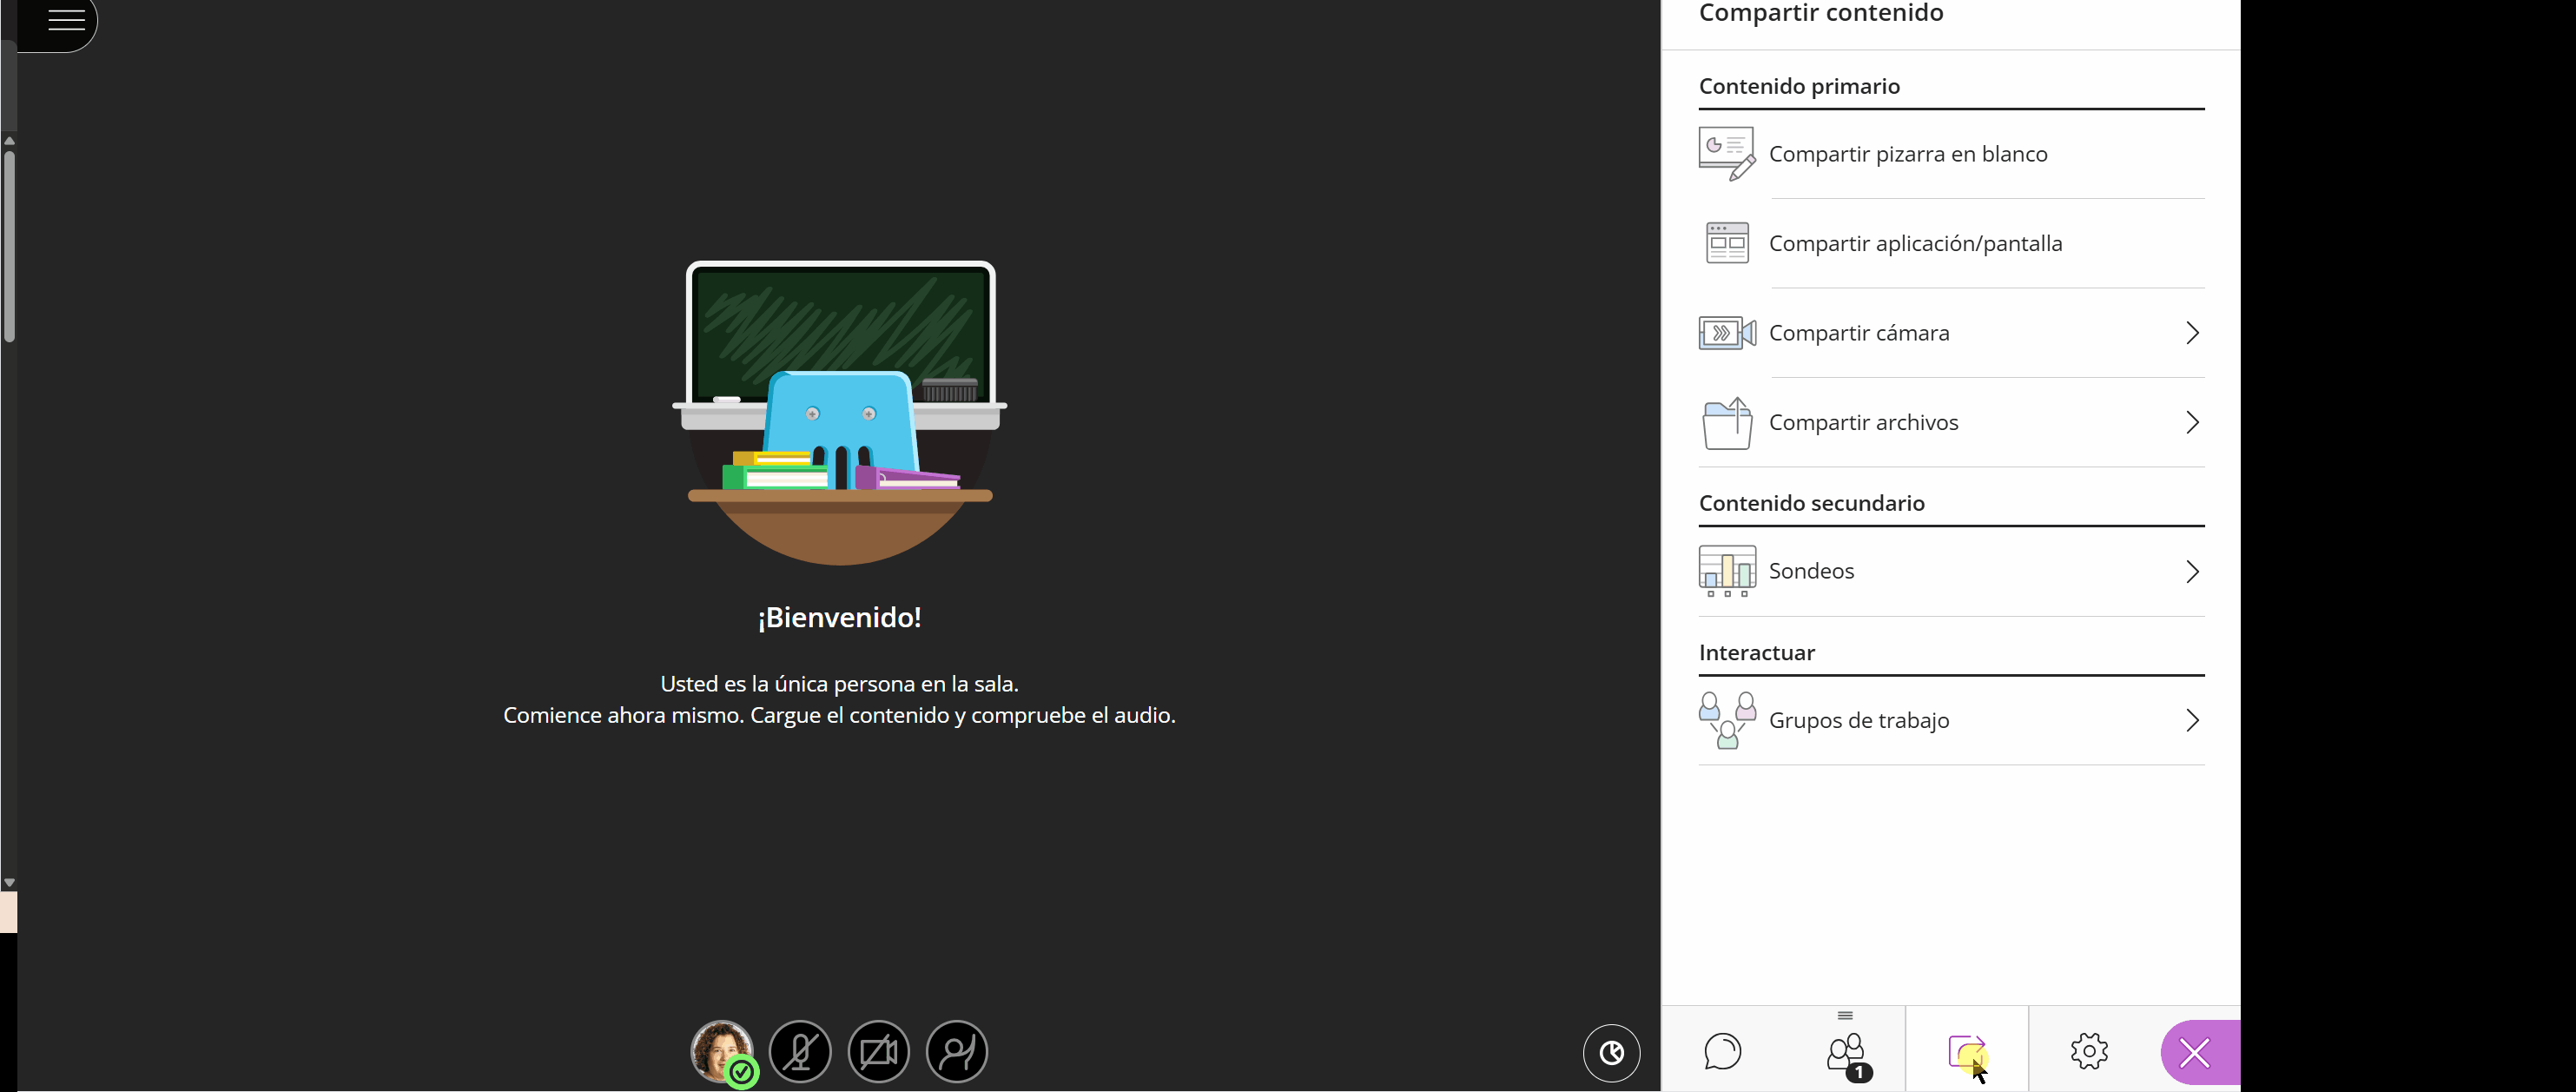Open Grupos de trabajo option
Image resolution: width=2576 pixels, height=1092 pixels.
point(1951,720)
